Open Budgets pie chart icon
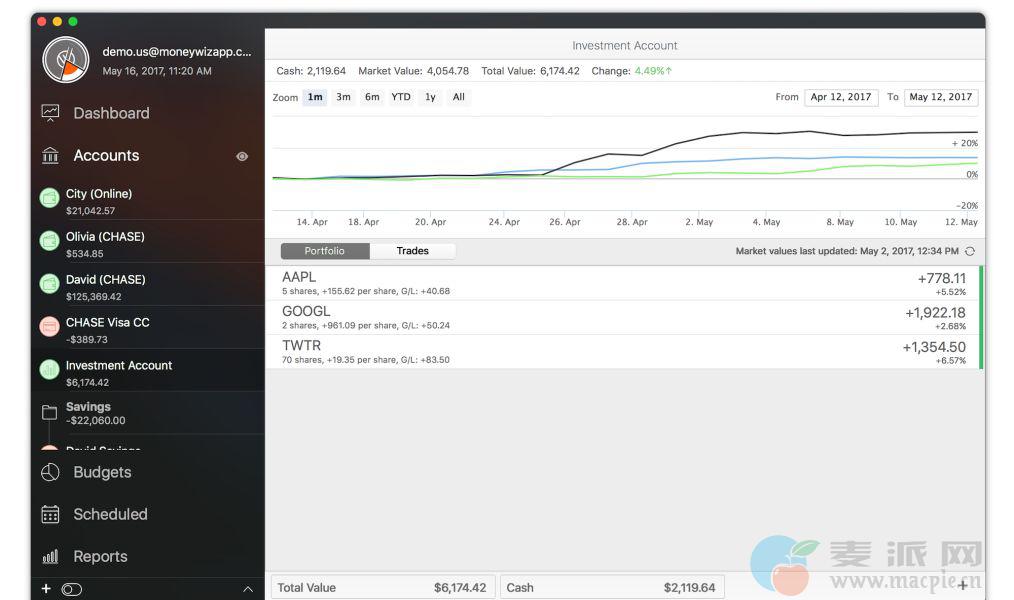 [50, 472]
